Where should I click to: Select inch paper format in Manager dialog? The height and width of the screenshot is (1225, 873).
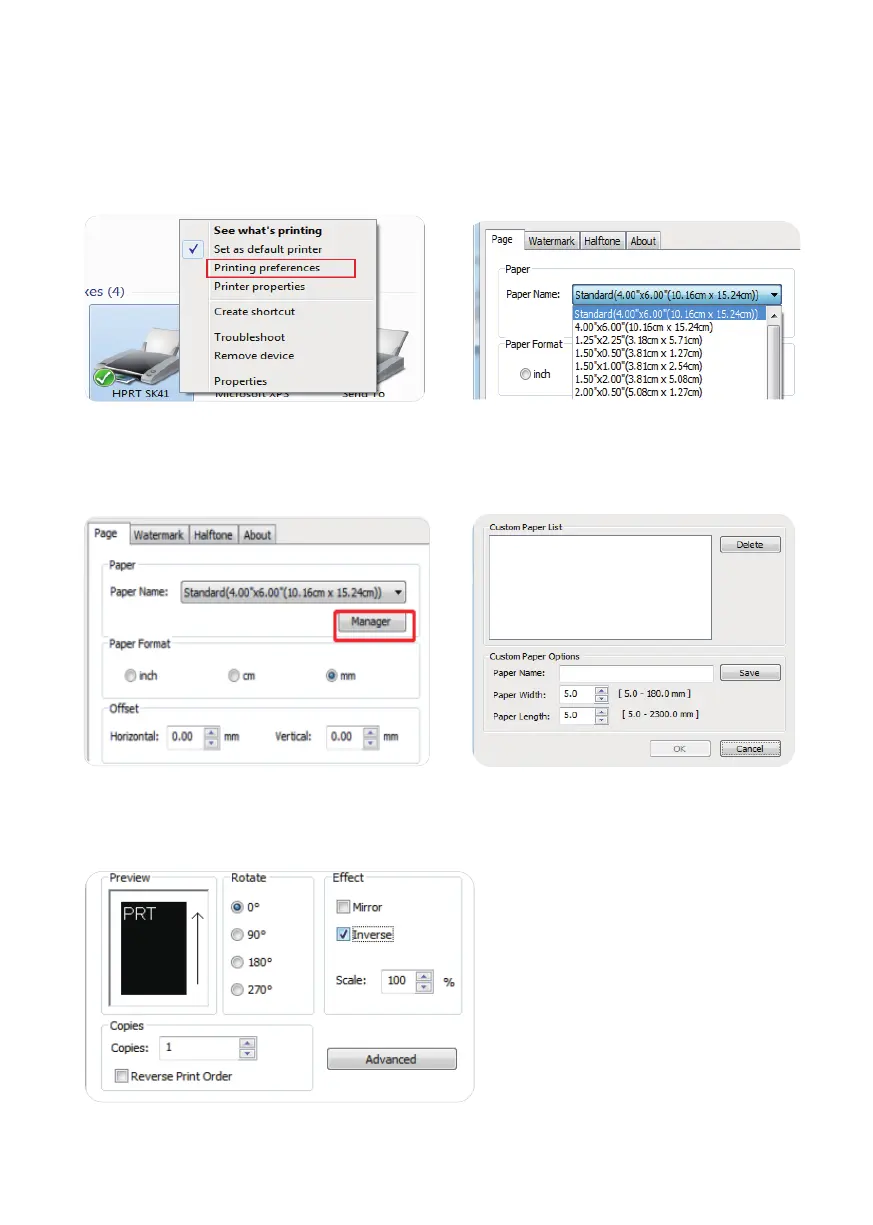[x=129, y=675]
